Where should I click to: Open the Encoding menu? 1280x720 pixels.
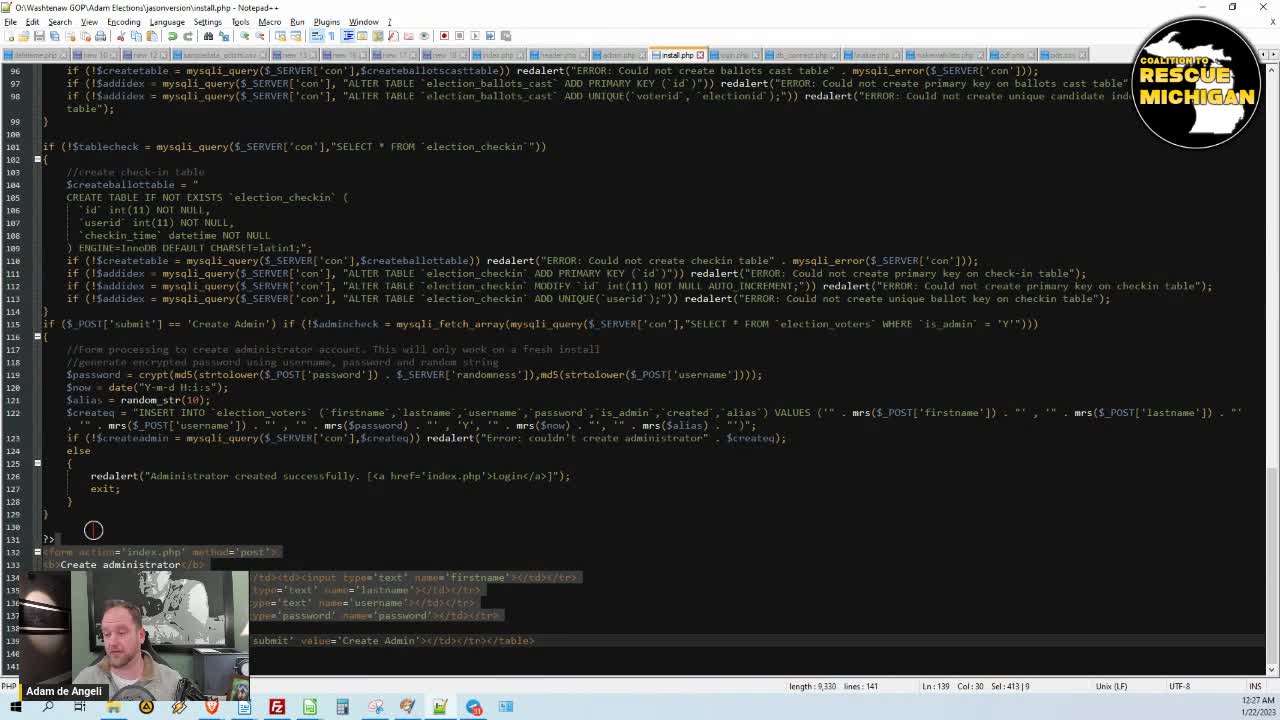(123, 22)
